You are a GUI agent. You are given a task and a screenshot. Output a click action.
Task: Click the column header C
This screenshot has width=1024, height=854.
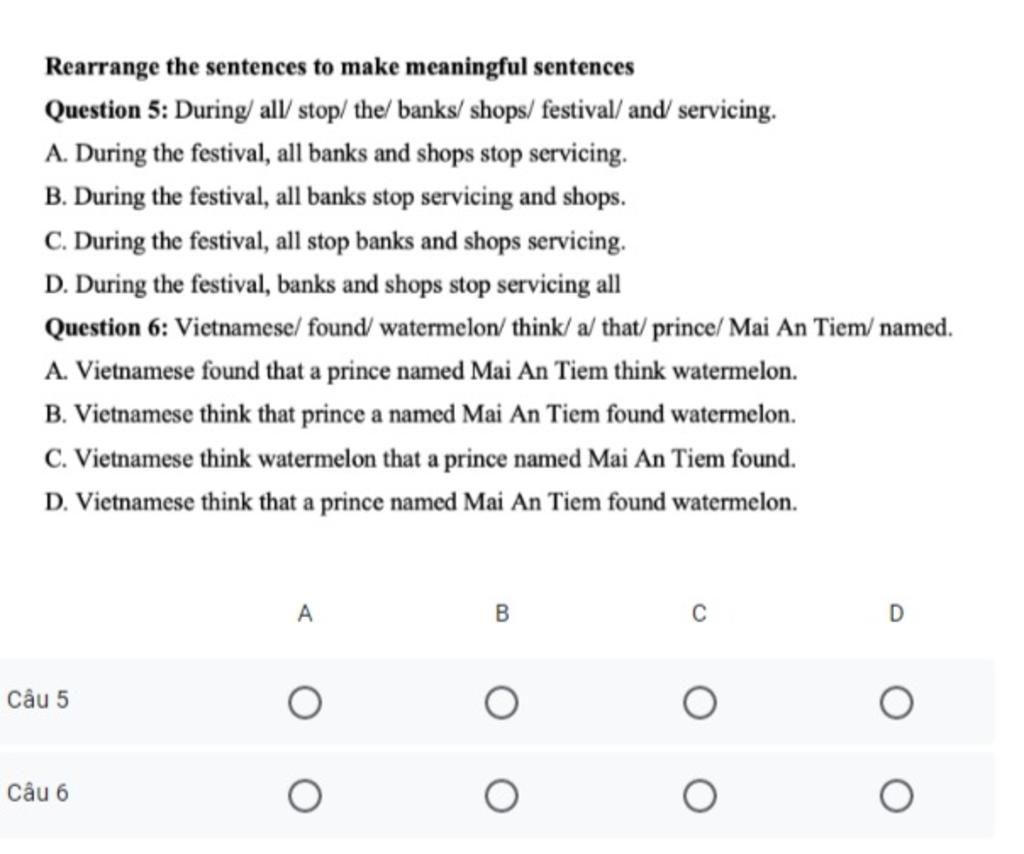point(699,614)
